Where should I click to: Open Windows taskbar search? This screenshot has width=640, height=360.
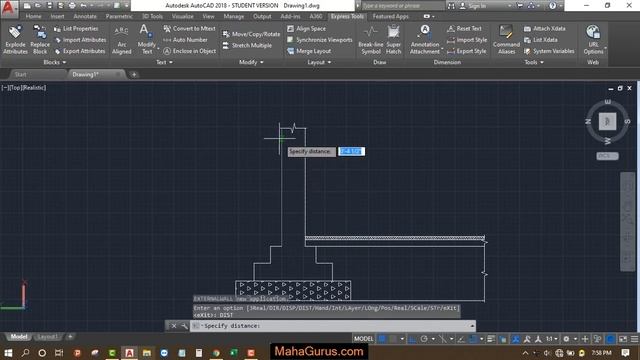(25, 353)
